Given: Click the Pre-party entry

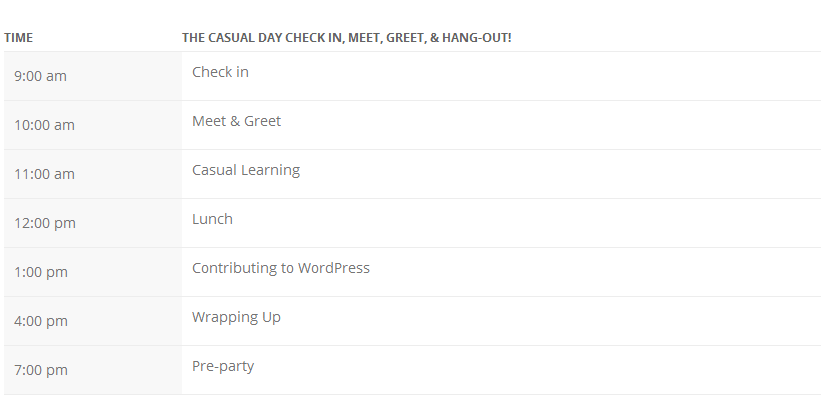Looking at the screenshot, I should [x=223, y=366].
